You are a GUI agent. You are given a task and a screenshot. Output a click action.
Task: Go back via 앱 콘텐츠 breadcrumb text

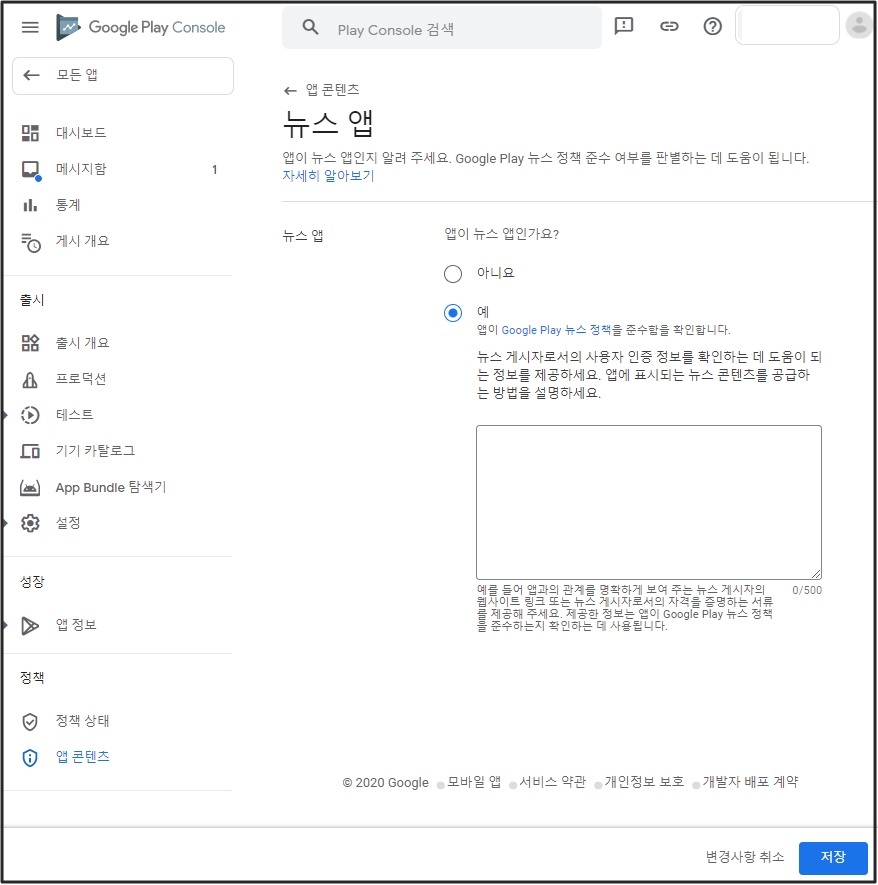point(332,90)
